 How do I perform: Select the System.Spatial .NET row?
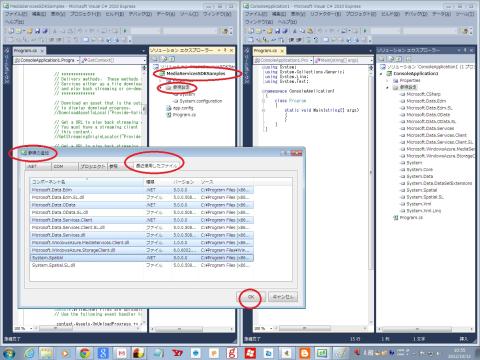(142, 258)
